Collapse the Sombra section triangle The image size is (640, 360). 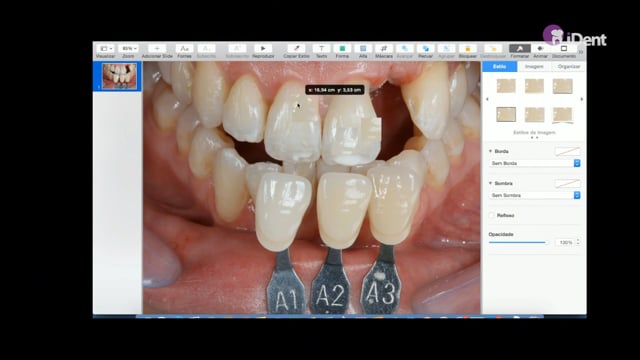(x=490, y=183)
